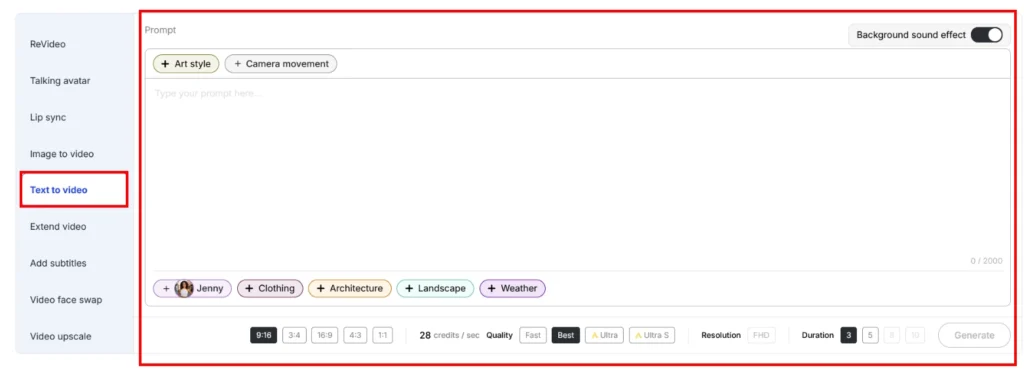Select the 1:1 aspect ratio
This screenshot has width=1024, height=370.
(383, 335)
